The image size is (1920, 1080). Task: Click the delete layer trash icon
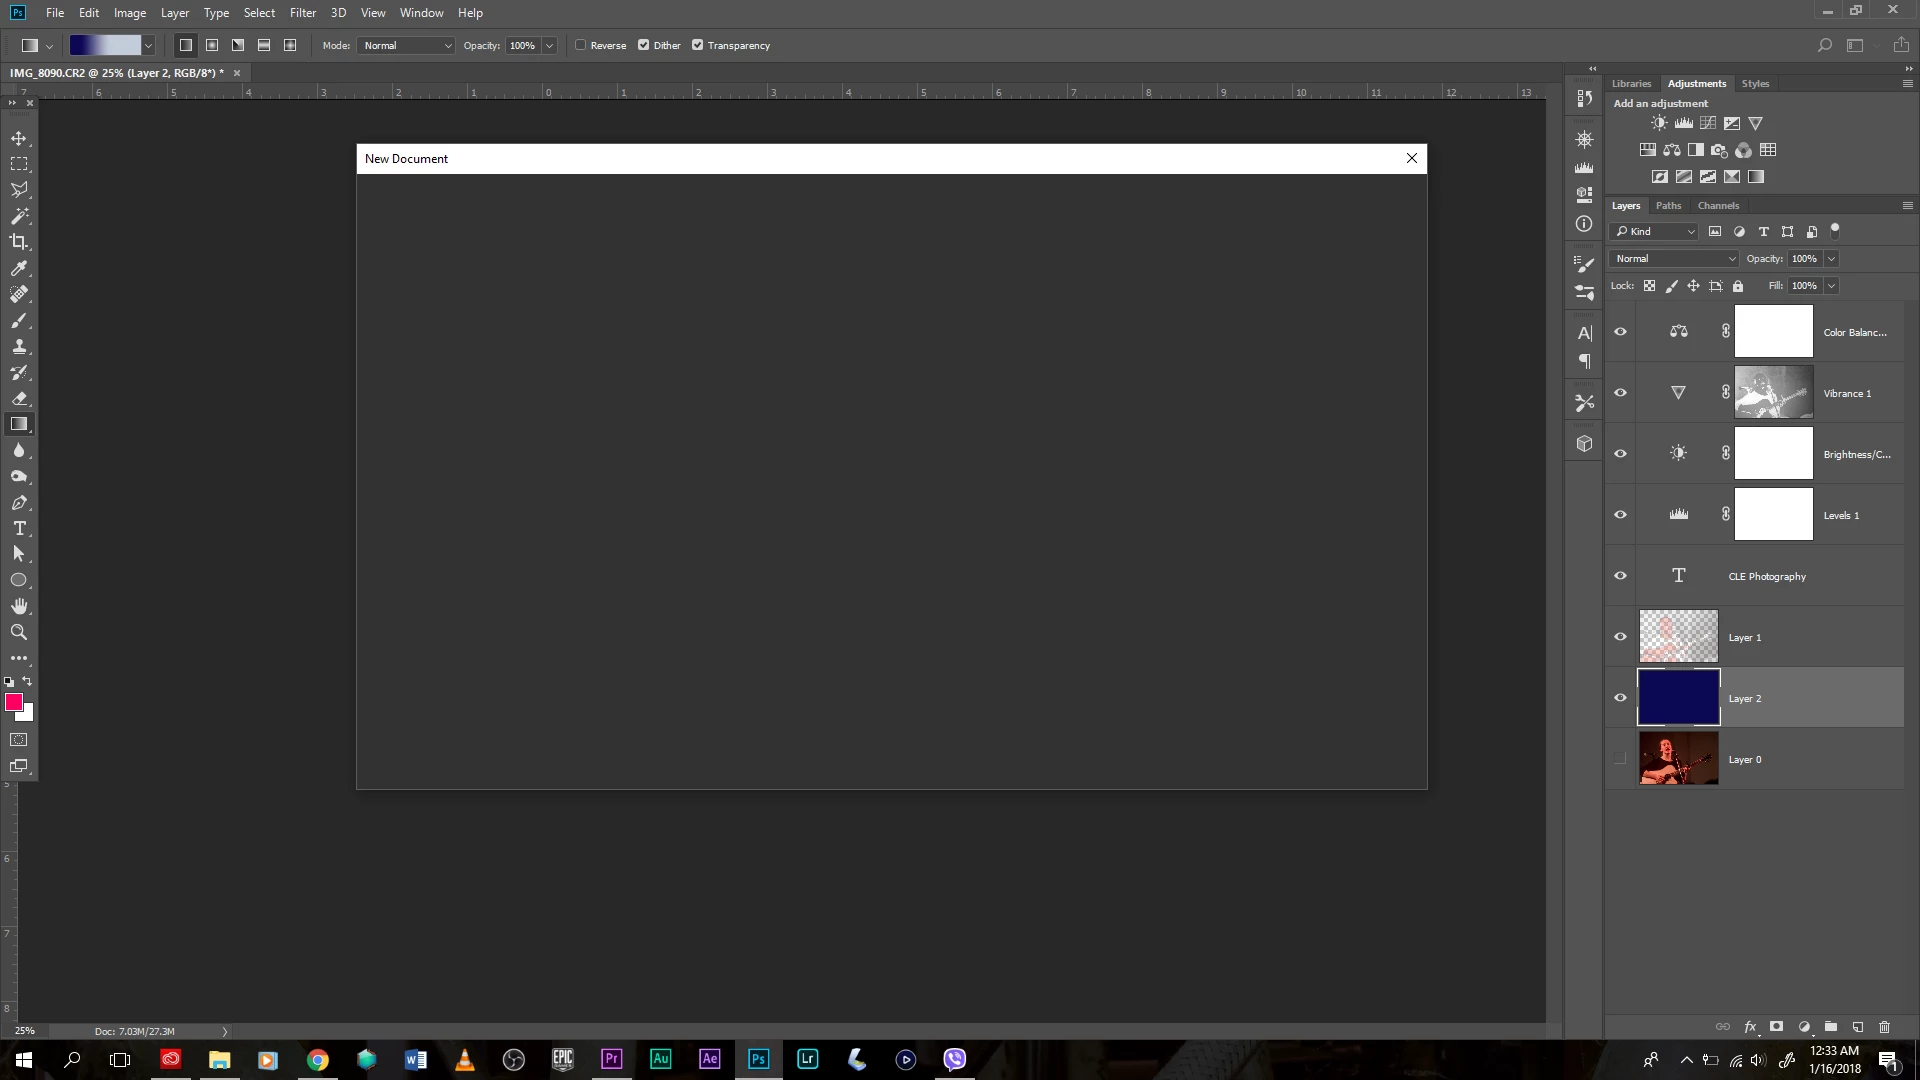pyautogui.click(x=1884, y=1027)
